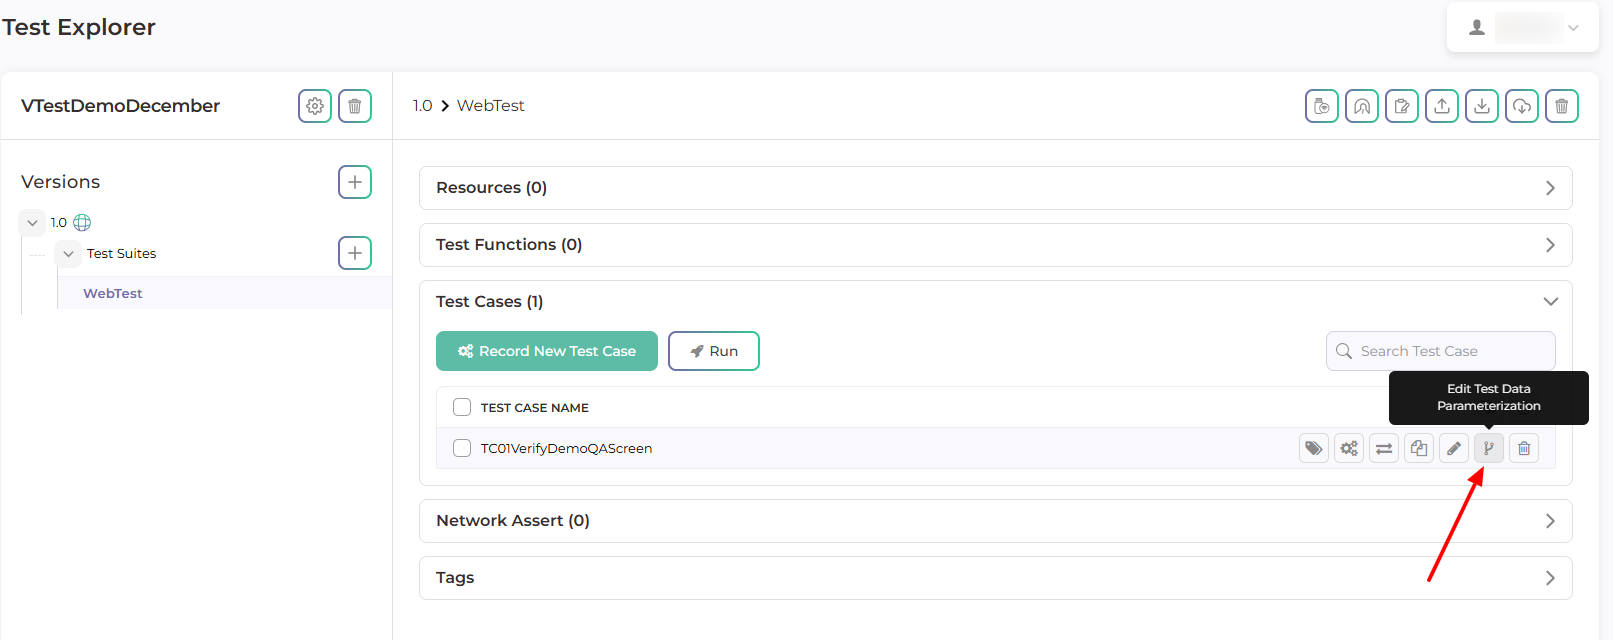Click Edit Test Data Parameterization branch icon

[x=1488, y=449]
